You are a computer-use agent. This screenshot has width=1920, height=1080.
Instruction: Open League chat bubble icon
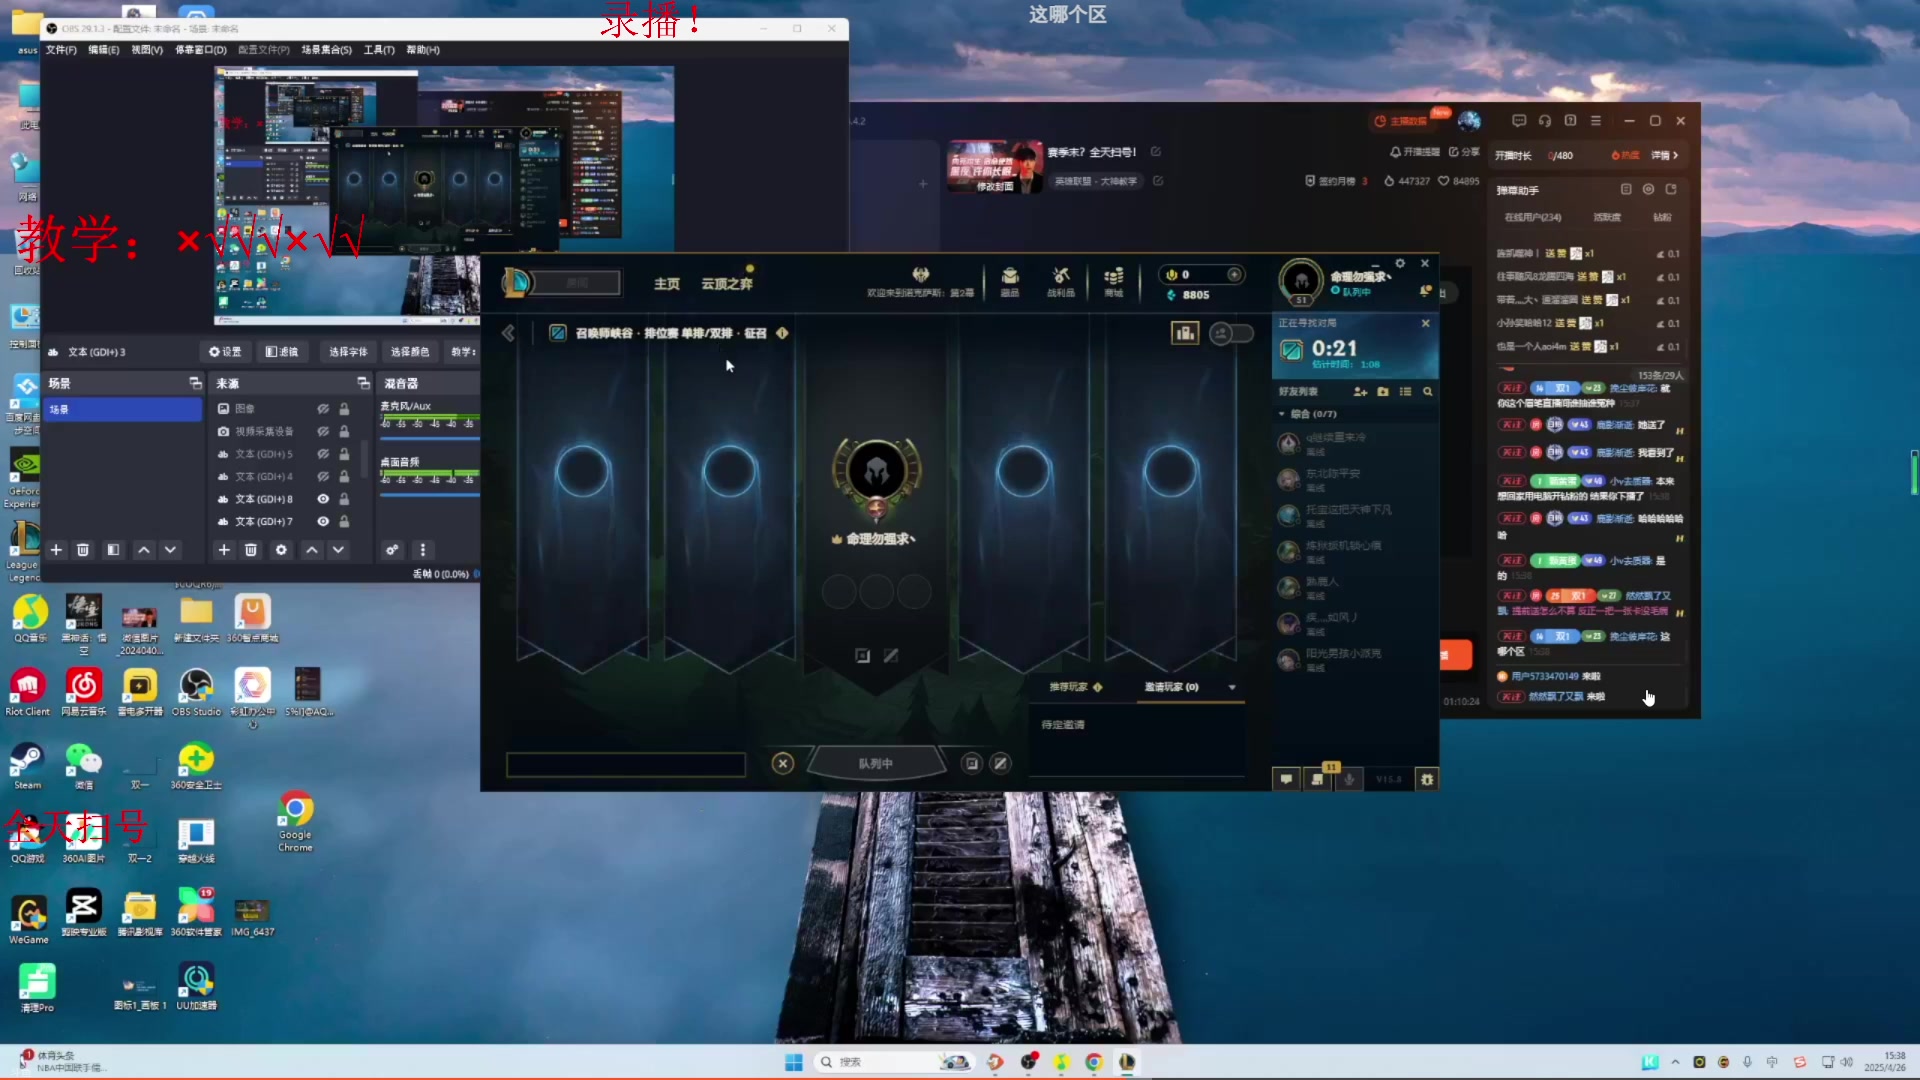coord(1286,779)
